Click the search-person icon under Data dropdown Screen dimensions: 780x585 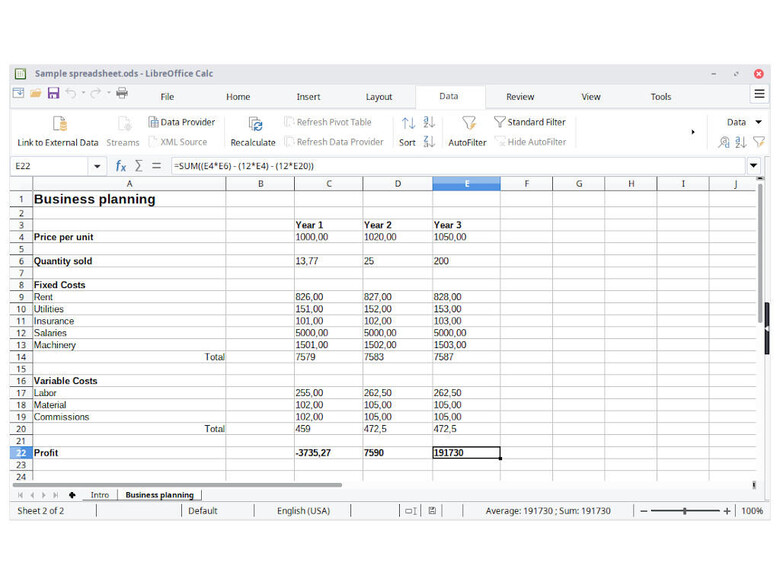pyautogui.click(x=724, y=142)
